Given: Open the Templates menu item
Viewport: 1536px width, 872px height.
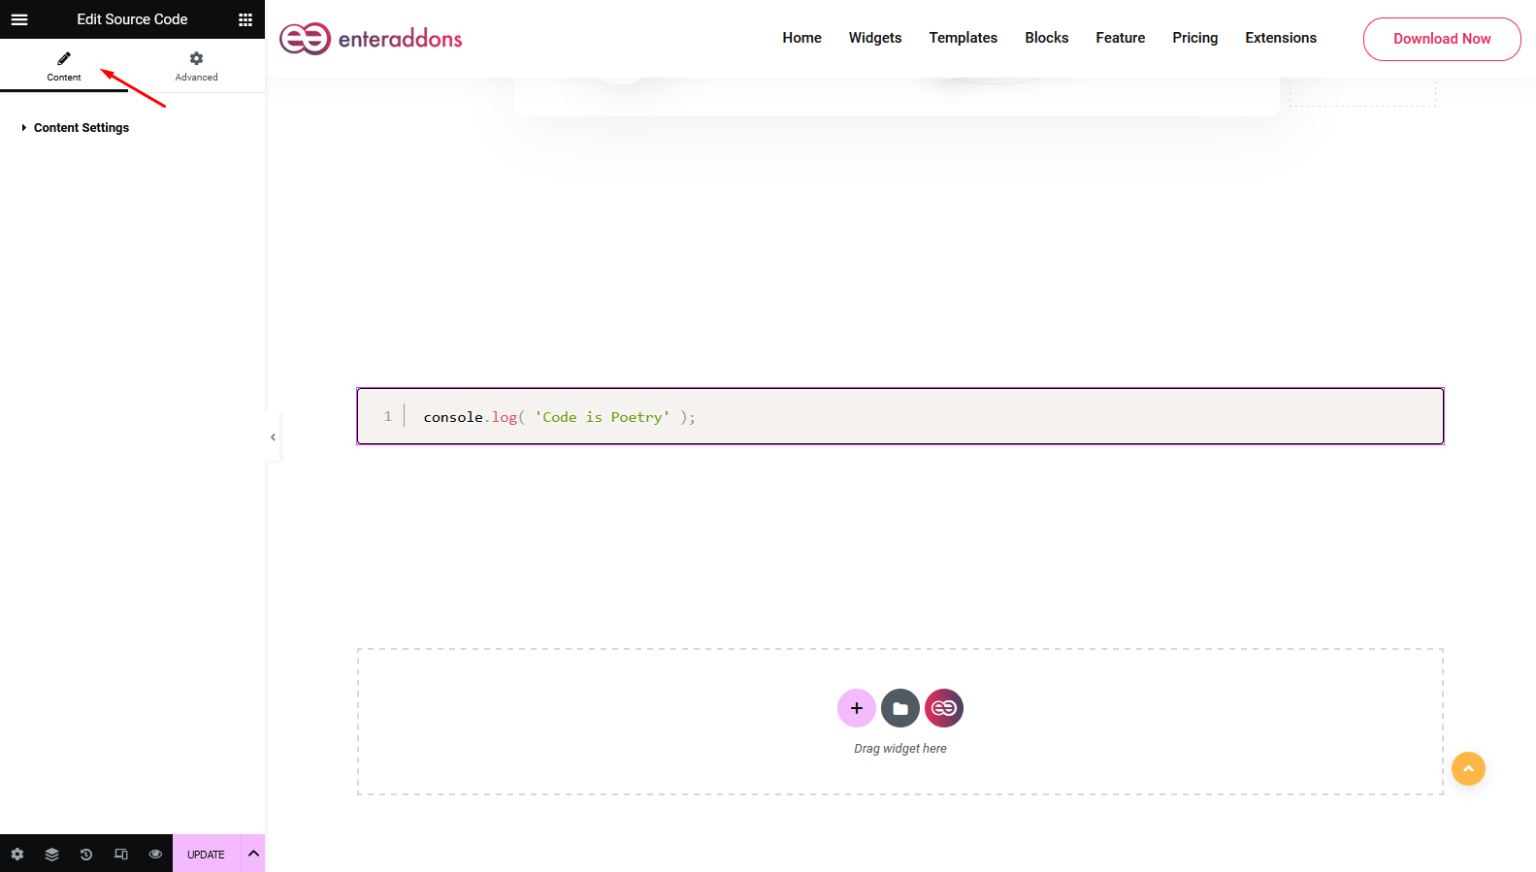Looking at the screenshot, I should [962, 38].
